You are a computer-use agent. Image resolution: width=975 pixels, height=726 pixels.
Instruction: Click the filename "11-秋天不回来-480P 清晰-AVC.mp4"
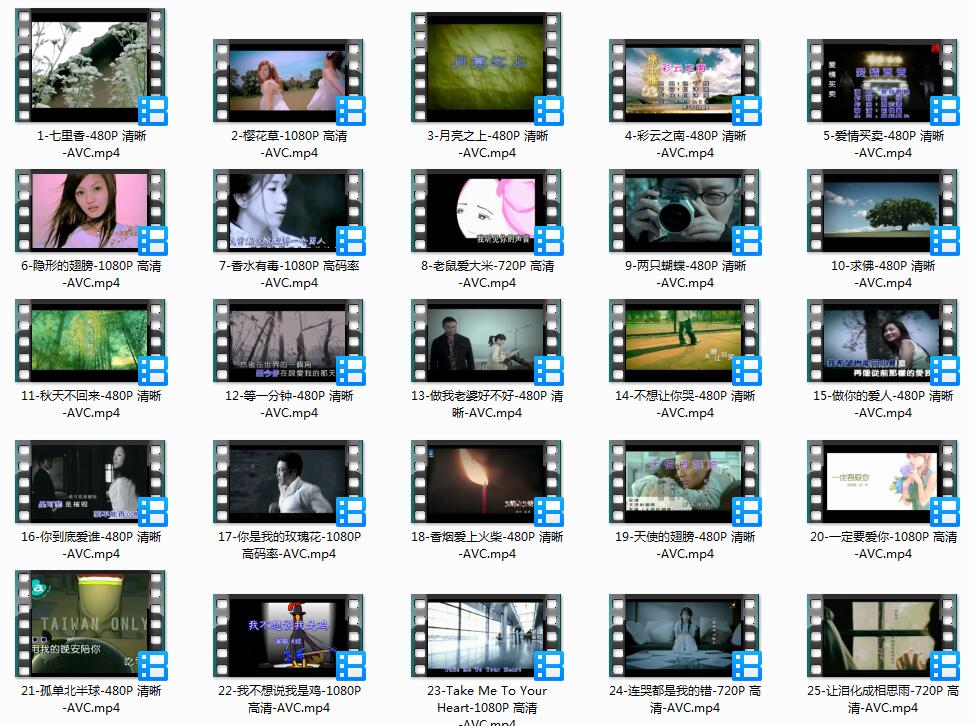91,404
